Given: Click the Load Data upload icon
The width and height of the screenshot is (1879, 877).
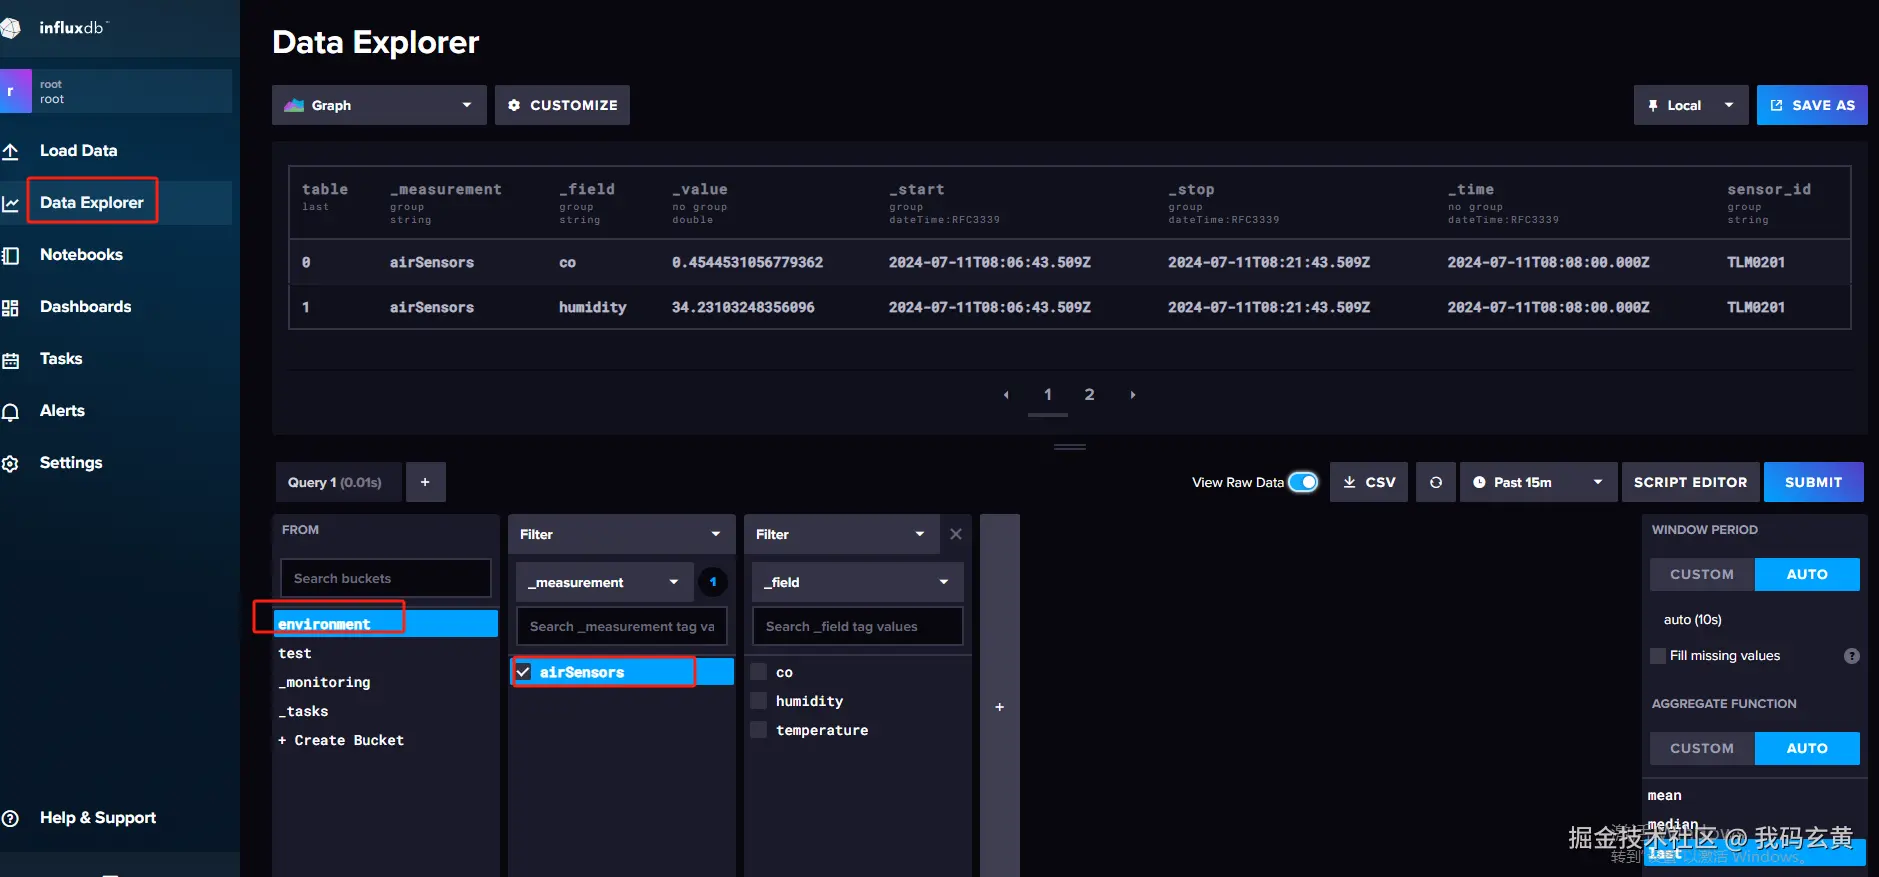Looking at the screenshot, I should coord(10,151).
